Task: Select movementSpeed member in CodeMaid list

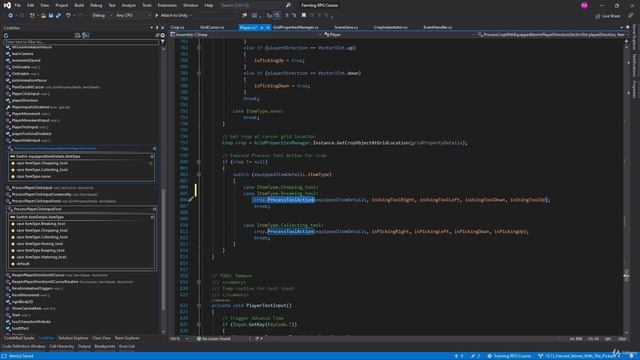Action: pyautogui.click(x=26, y=60)
